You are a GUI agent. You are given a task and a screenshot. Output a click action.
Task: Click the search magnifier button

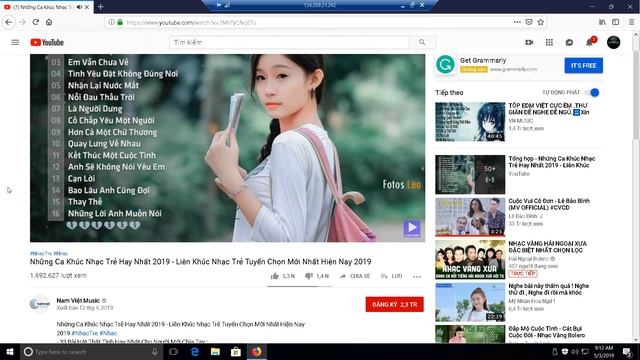pyautogui.click(x=422, y=42)
